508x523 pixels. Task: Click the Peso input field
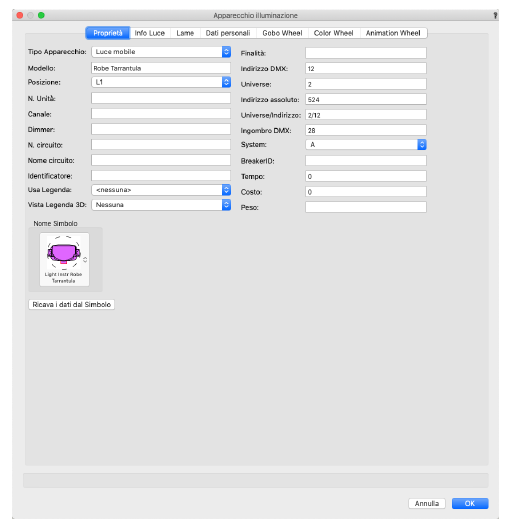pyautogui.click(x=366, y=207)
